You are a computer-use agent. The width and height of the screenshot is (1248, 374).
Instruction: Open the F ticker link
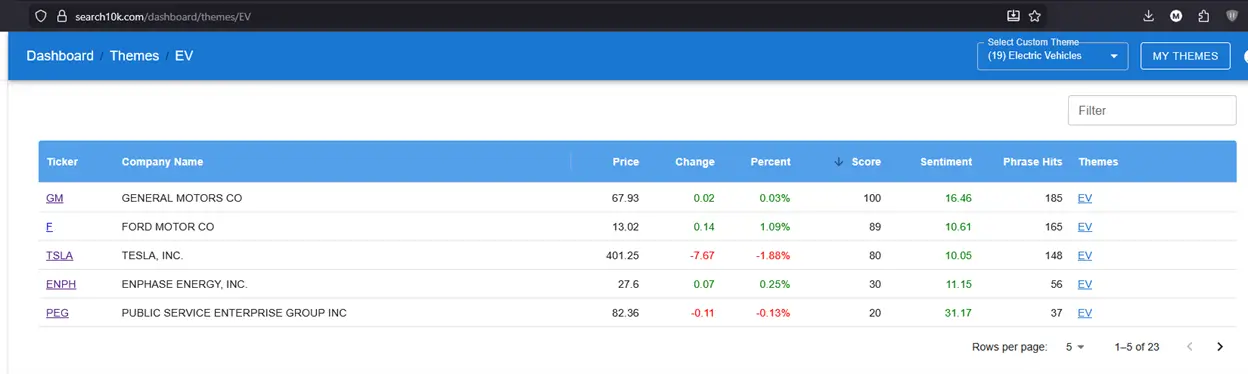49,227
